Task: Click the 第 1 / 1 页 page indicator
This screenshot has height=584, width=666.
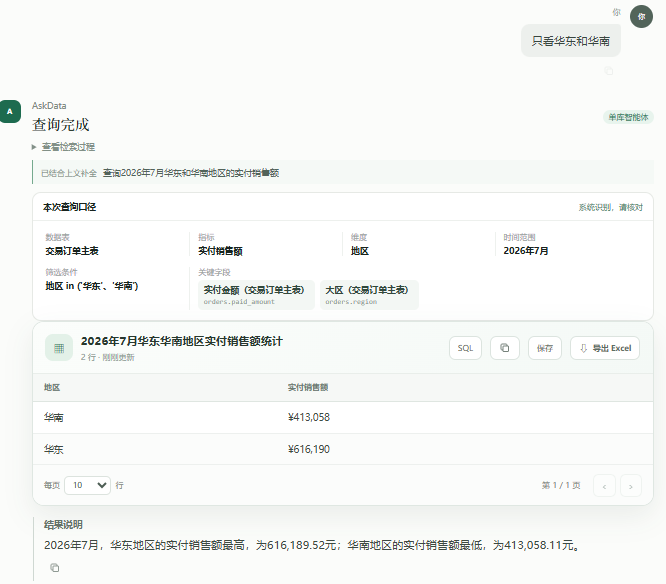Action: click(561, 485)
